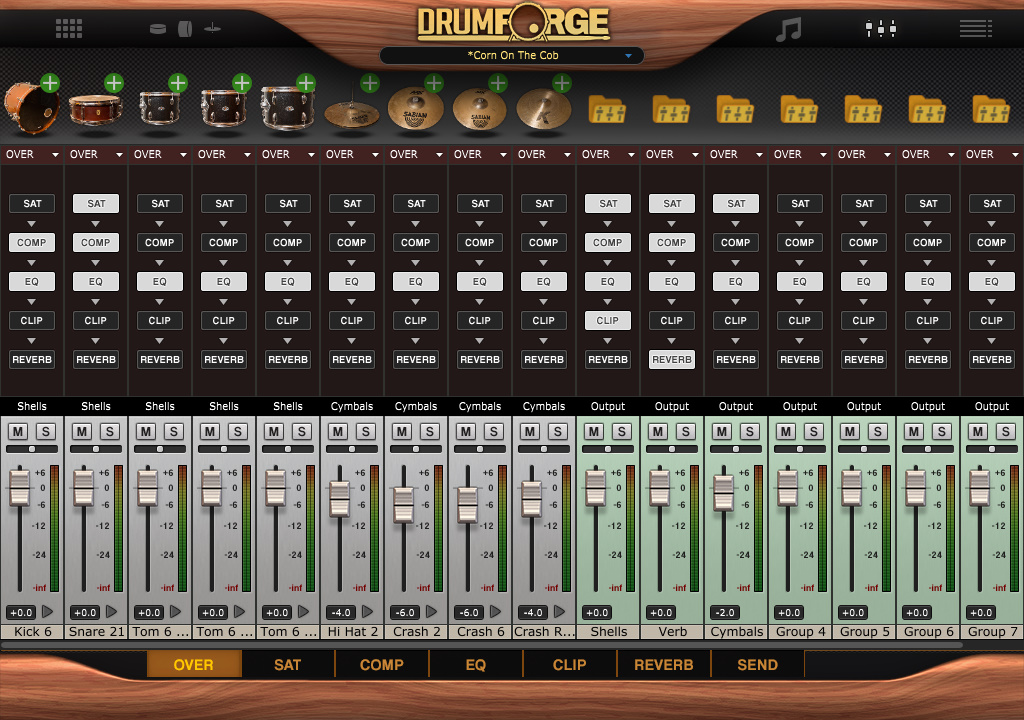
Task: Switch to the EQ bottom tab
Action: click(x=476, y=664)
